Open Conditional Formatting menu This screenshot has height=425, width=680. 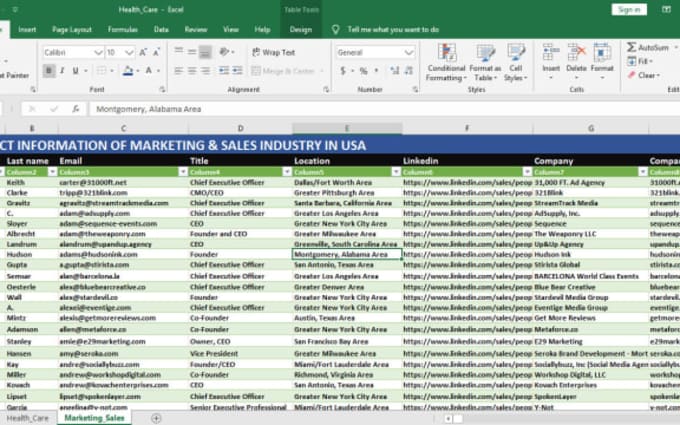pos(446,62)
